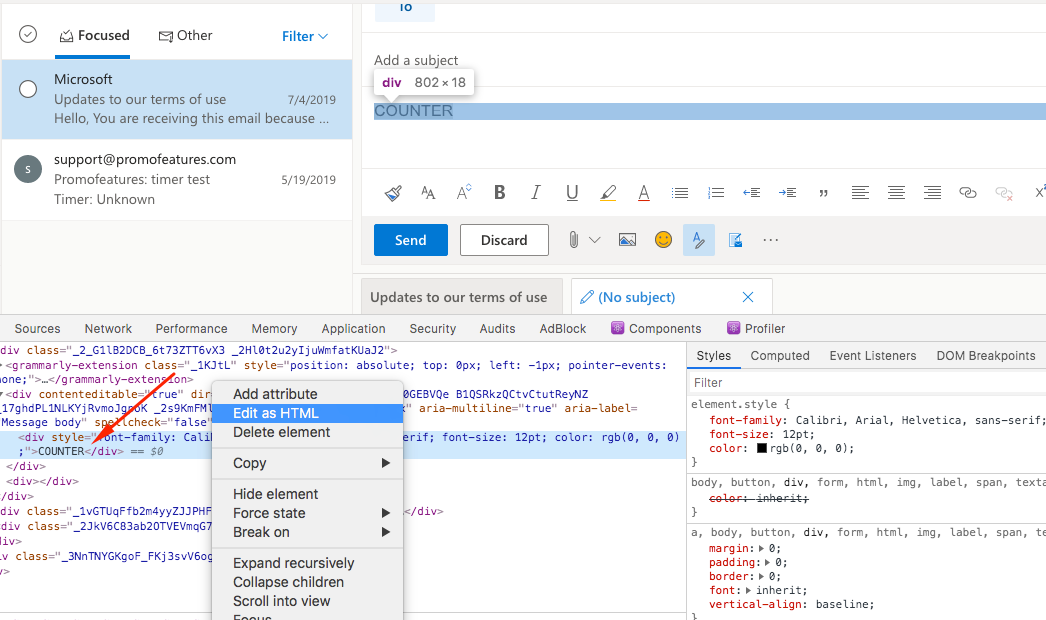Image resolution: width=1046 pixels, height=620 pixels.
Task: Expand the border property triangle
Action: (762, 577)
